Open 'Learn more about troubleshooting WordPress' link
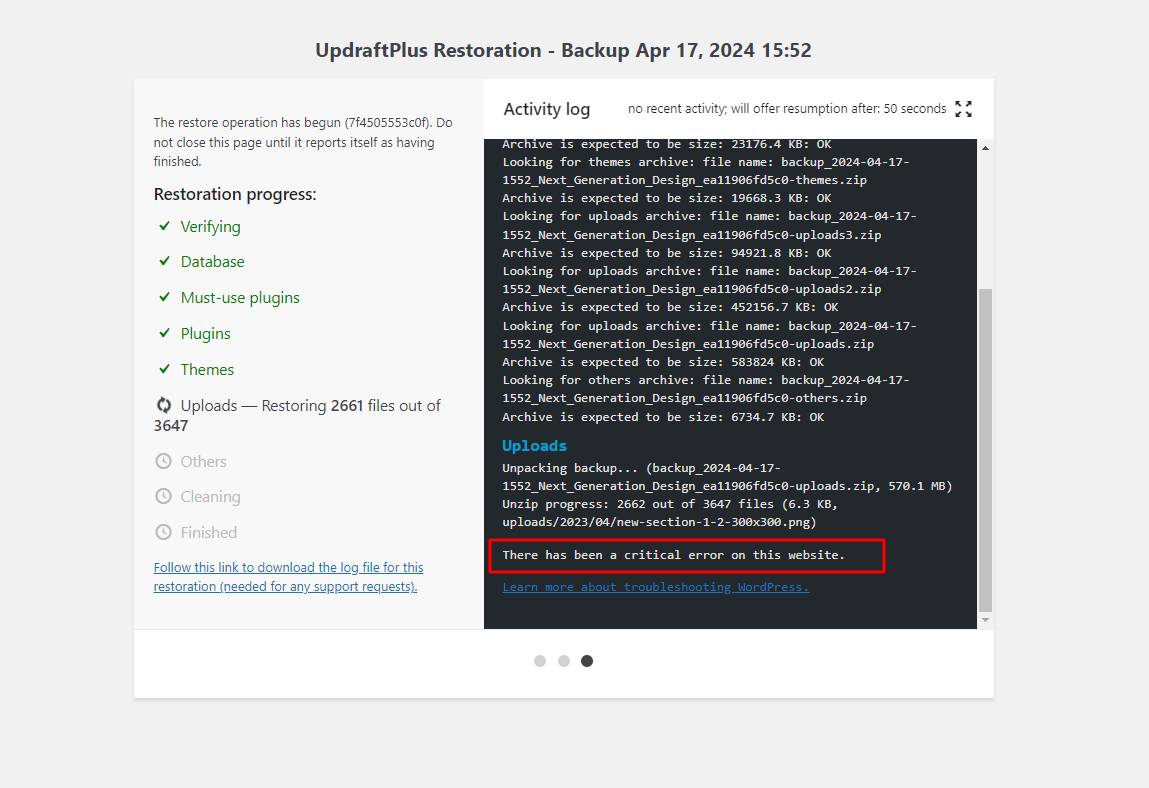The width and height of the screenshot is (1149, 788). (x=656, y=587)
